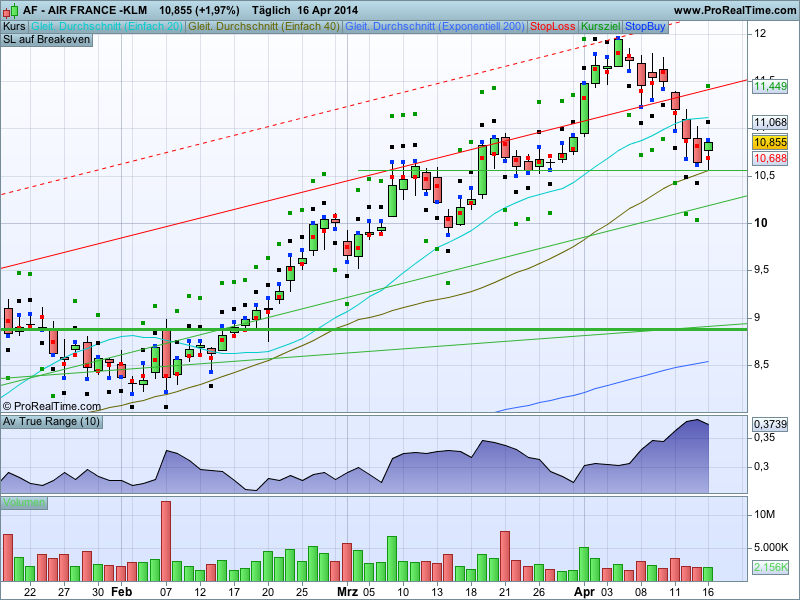Viewport: 800px width, 600px height.
Task: Click the SL auf Breakeven label
Action: pos(46,40)
